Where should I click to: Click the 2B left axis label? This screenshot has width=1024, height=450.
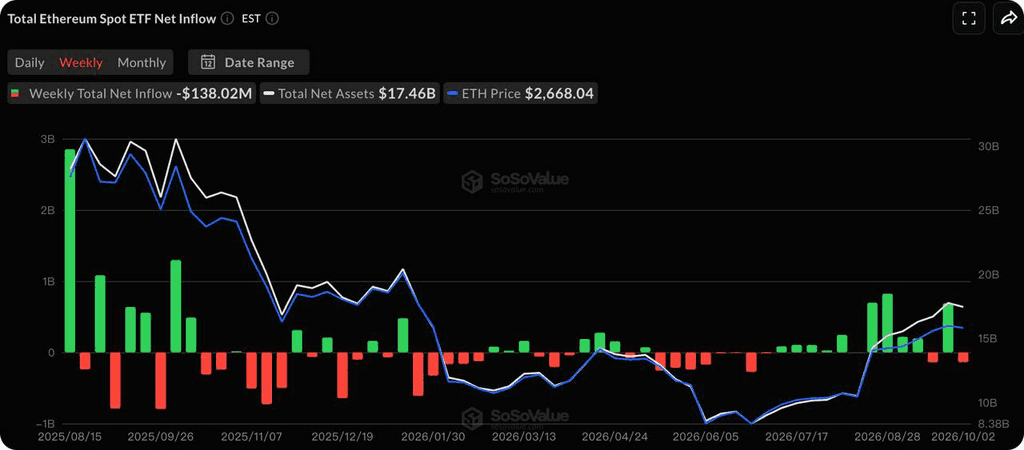click(47, 210)
